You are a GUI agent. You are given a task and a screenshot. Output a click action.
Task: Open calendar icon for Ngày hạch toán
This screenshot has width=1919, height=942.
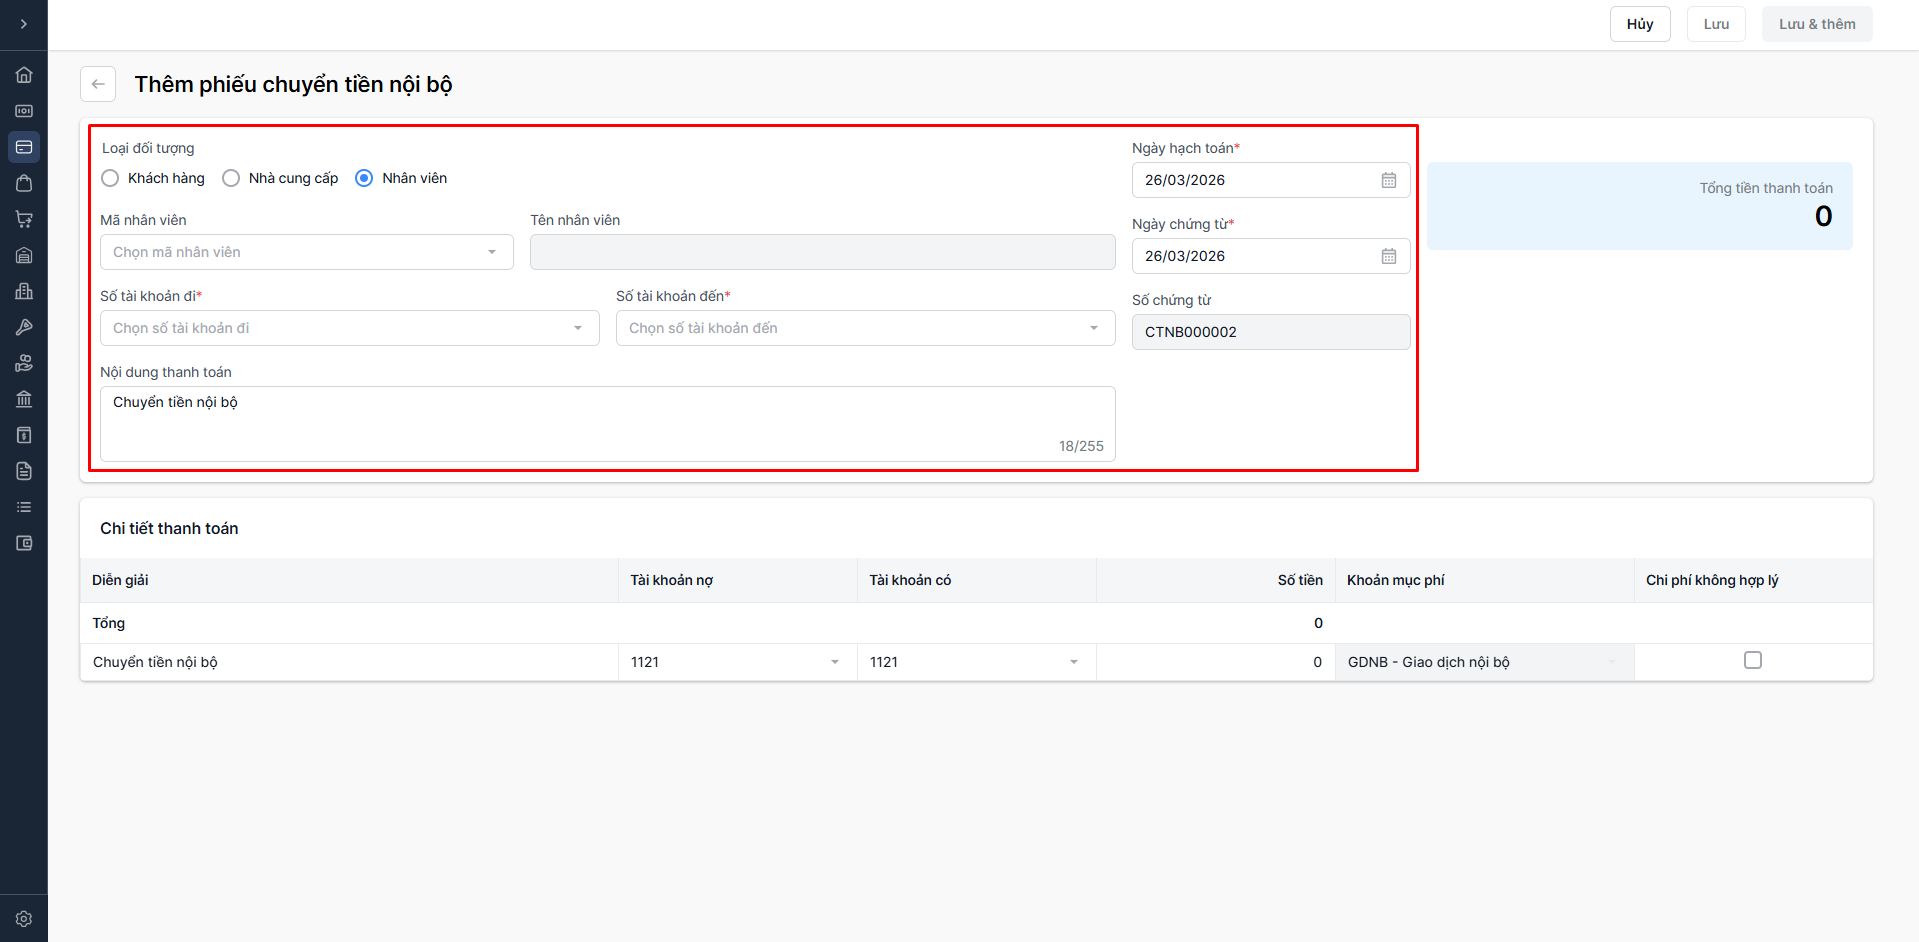click(1389, 180)
